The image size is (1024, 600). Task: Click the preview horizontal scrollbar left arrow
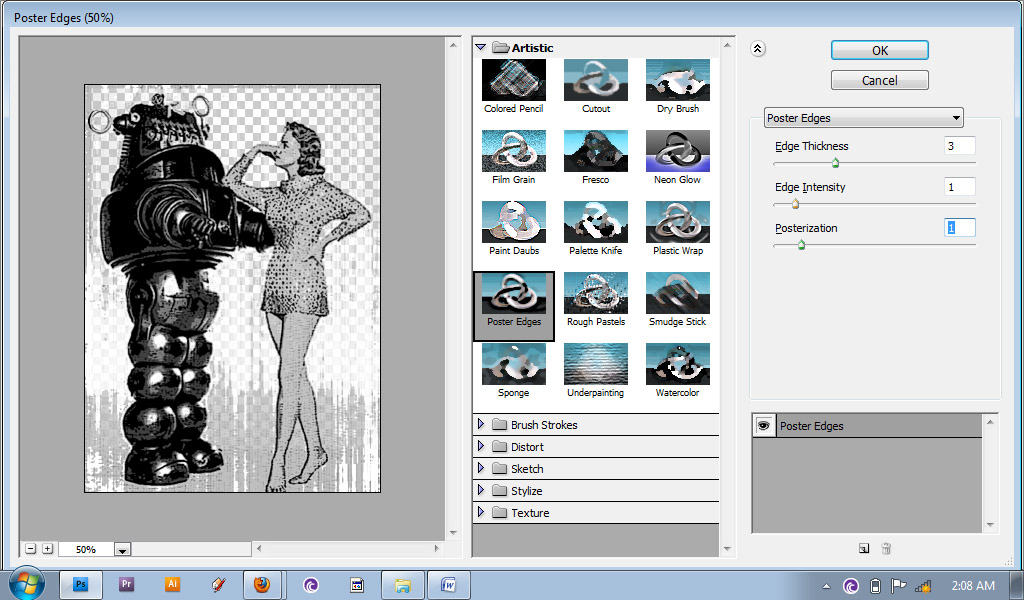[259, 548]
